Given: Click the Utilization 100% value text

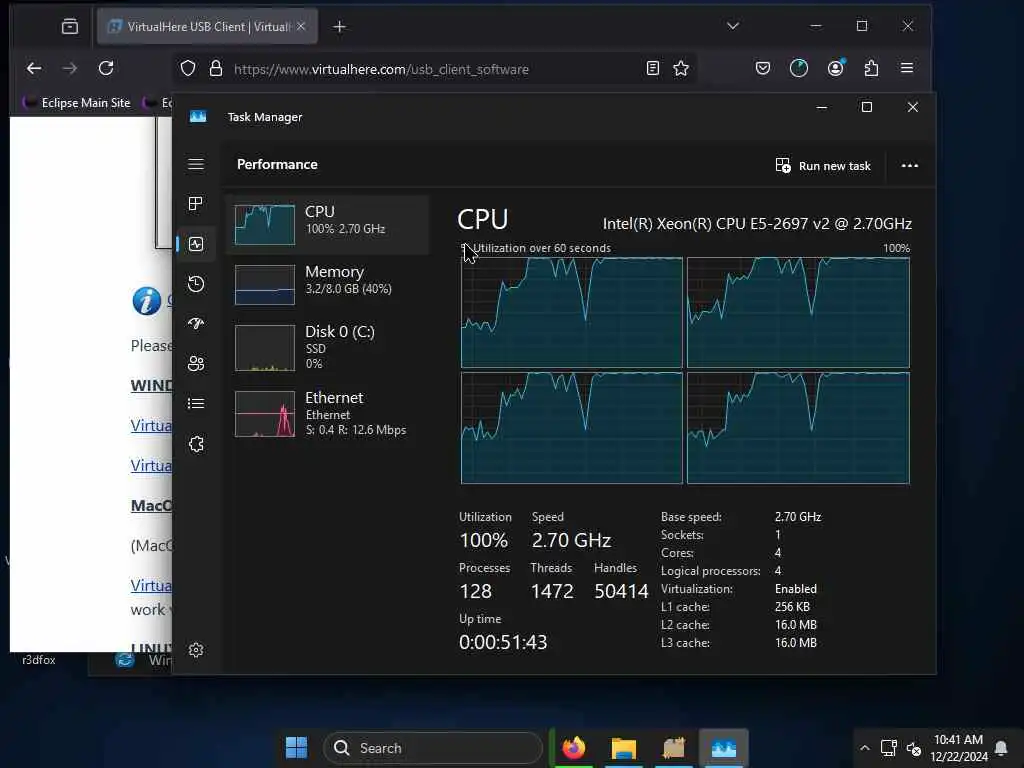Looking at the screenshot, I should pos(483,541).
